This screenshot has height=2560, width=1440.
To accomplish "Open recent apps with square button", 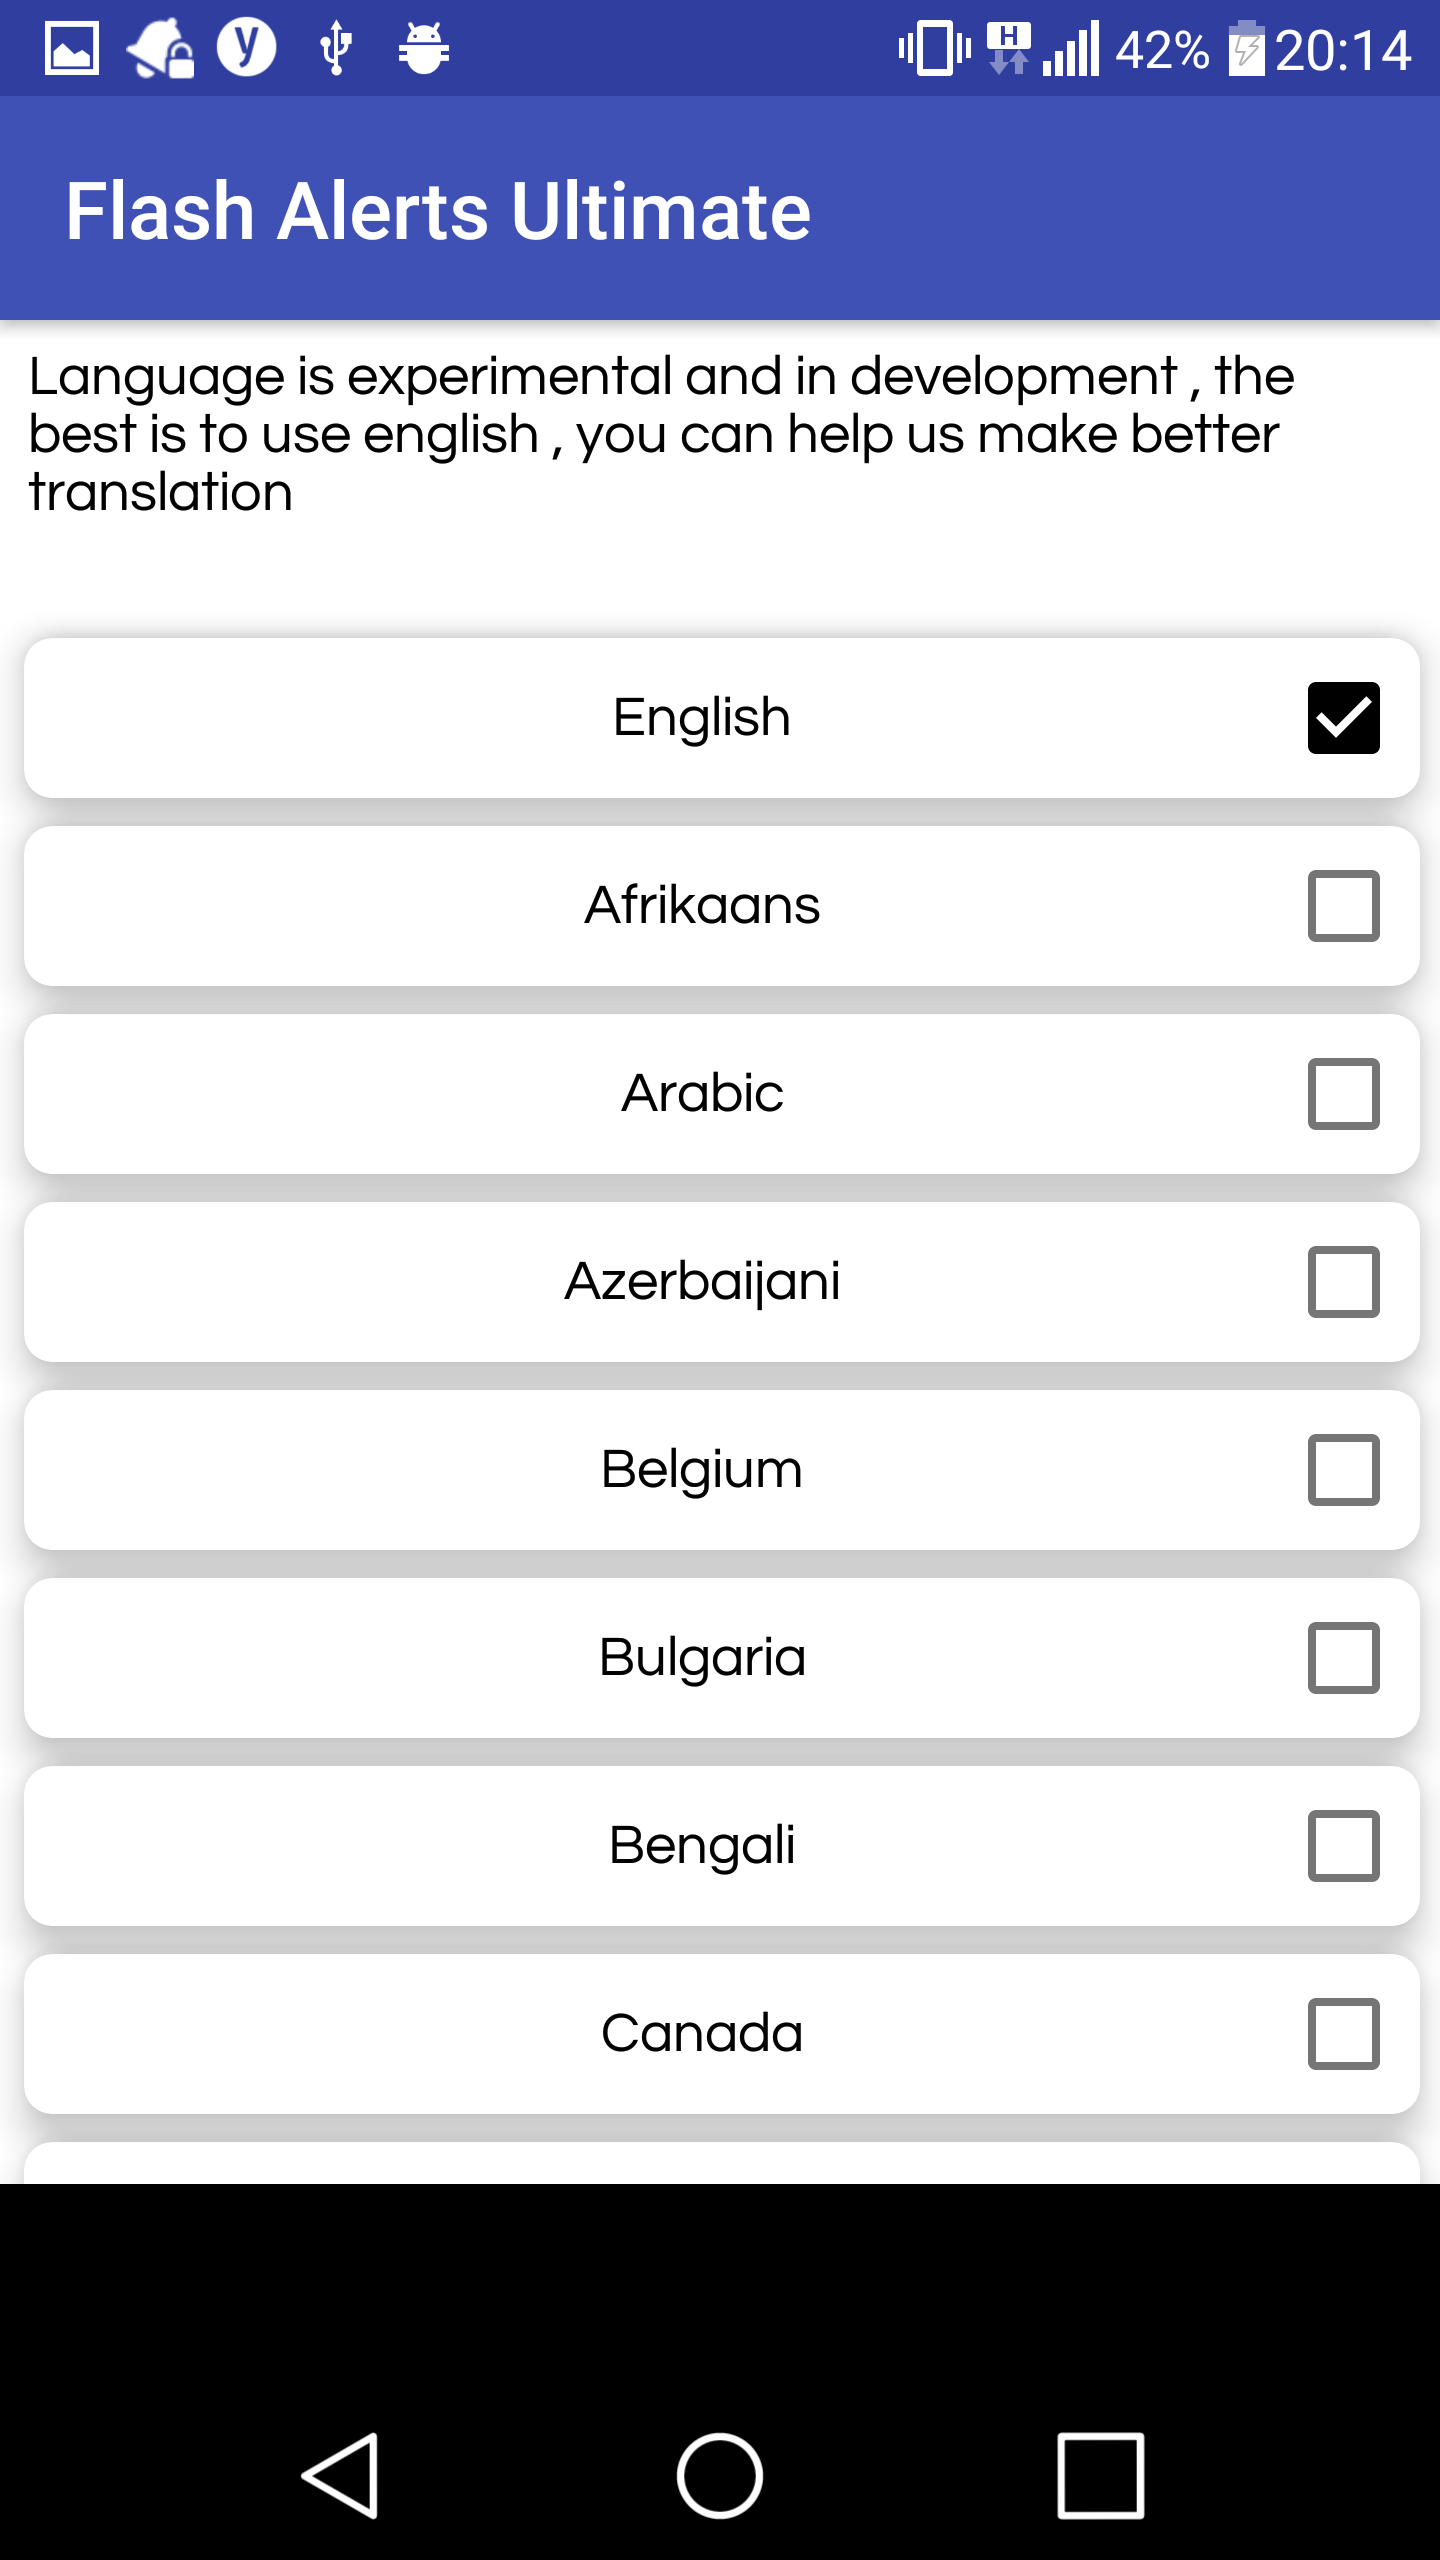I will coord(1100,2476).
